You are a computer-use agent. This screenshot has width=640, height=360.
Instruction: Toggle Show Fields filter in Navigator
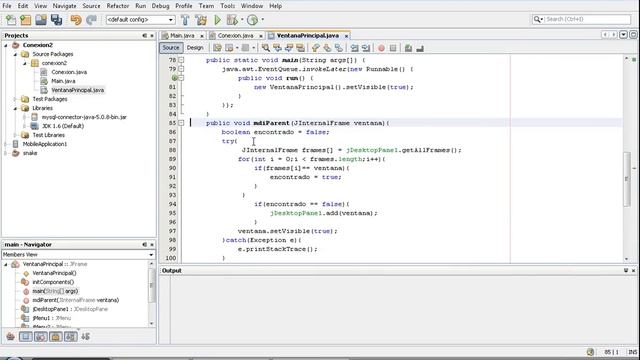pyautogui.click(x=25, y=337)
